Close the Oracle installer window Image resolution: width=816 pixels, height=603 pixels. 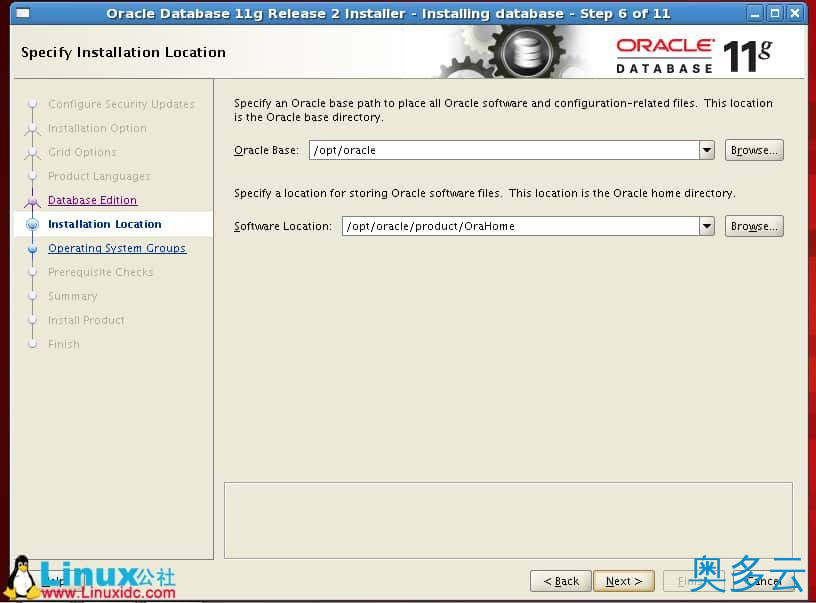click(795, 14)
